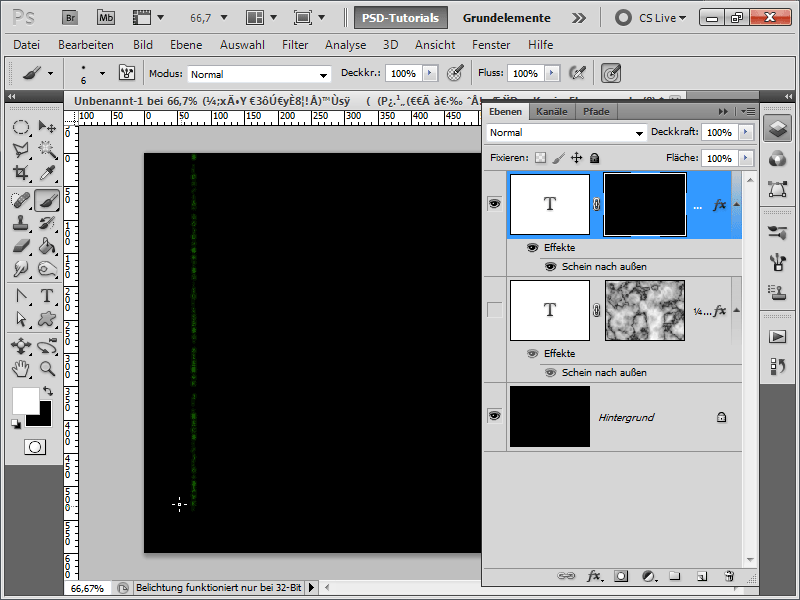Select the Hand tool
Image resolution: width=800 pixels, height=600 pixels.
point(21,369)
